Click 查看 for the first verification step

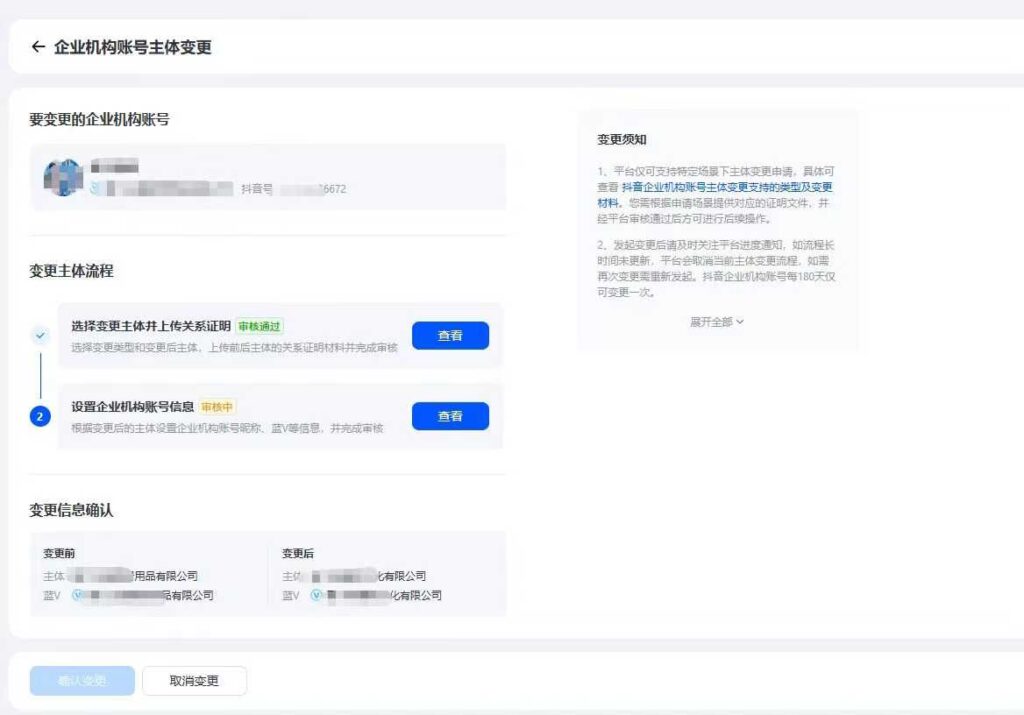pyautogui.click(x=450, y=335)
